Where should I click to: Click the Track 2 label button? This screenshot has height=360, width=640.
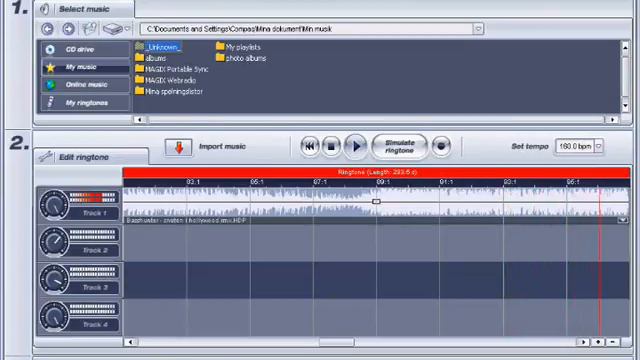tap(94, 250)
